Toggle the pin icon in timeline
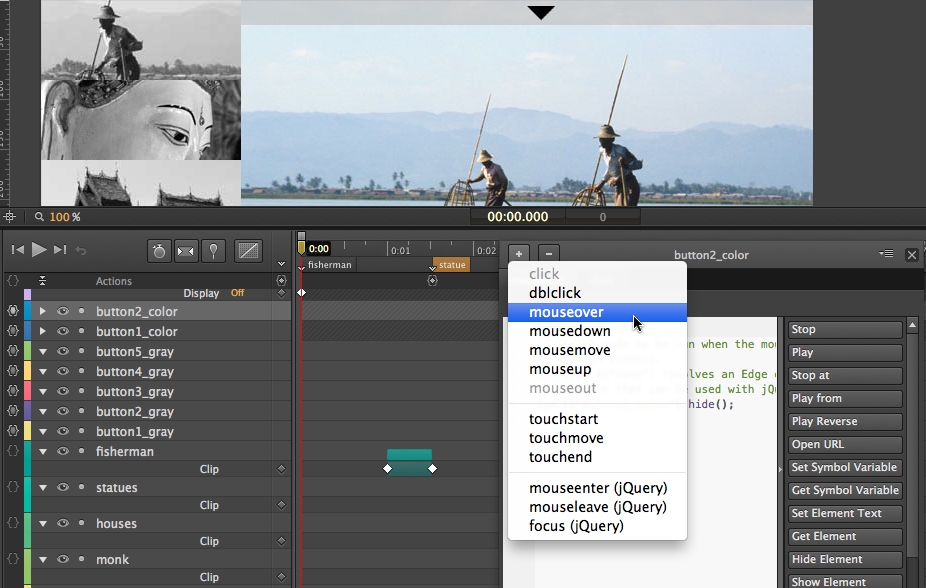Viewport: 926px width, 588px height. tap(213, 251)
